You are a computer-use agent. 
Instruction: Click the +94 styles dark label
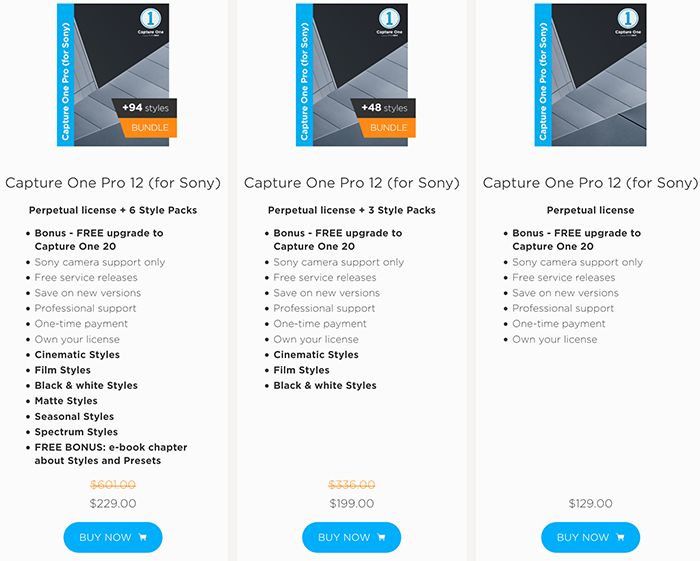click(x=146, y=108)
